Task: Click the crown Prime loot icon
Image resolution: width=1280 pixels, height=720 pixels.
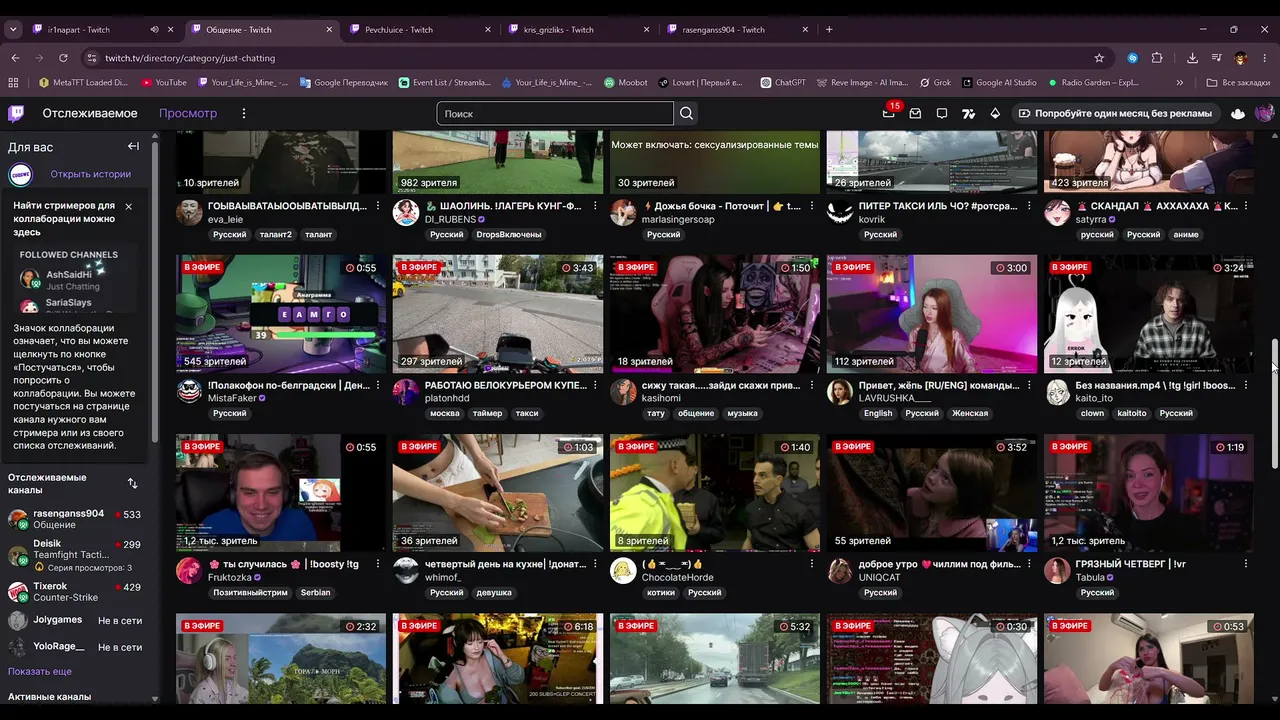Action: coord(1238,114)
